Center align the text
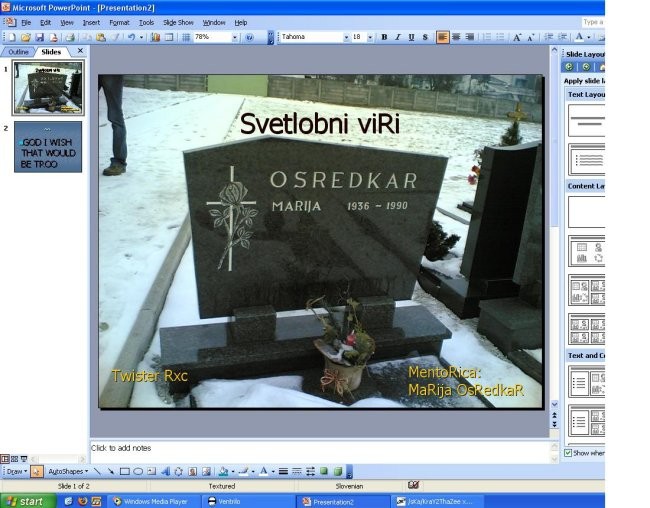Image resolution: width=650 pixels, height=508 pixels. click(x=456, y=37)
